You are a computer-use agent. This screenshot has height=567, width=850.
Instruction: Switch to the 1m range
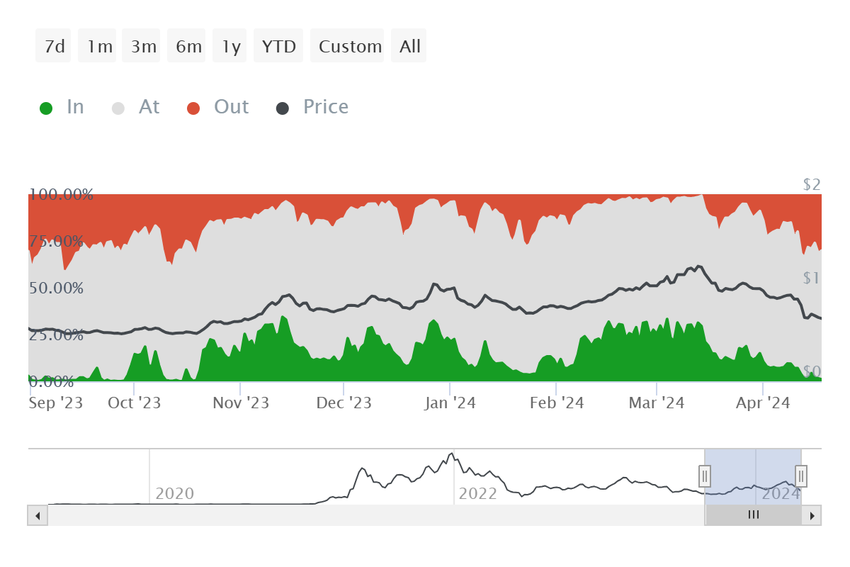(x=97, y=46)
